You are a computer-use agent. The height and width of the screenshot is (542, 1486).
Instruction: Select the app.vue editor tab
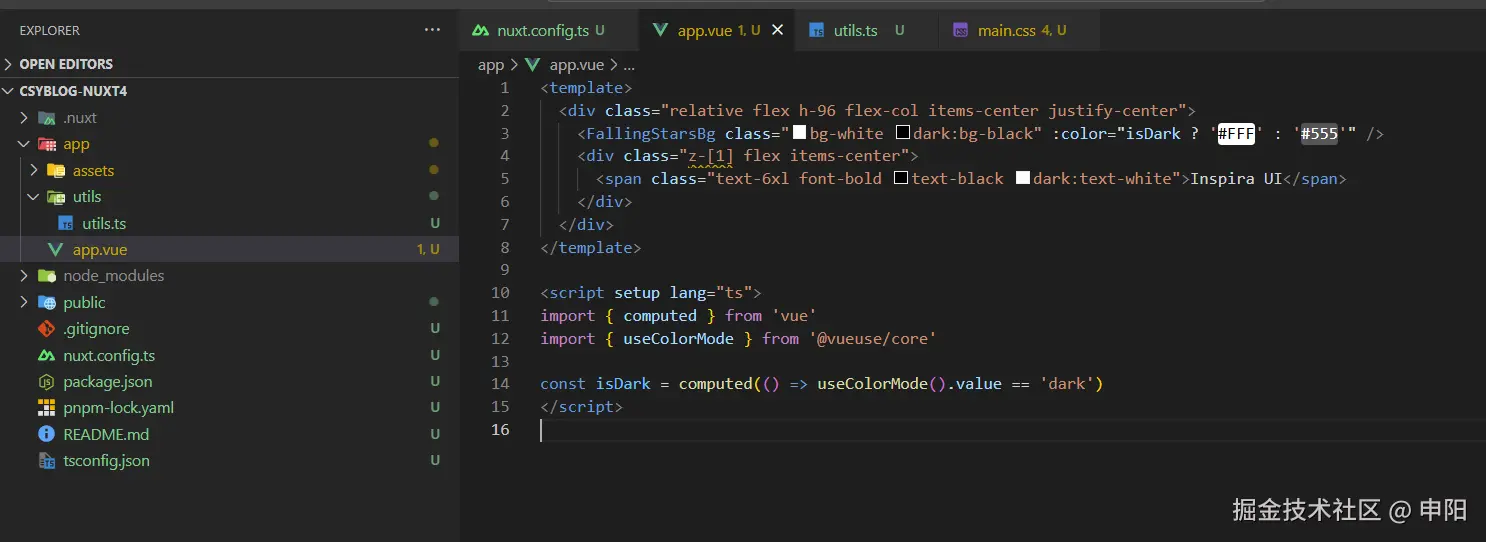coord(717,30)
